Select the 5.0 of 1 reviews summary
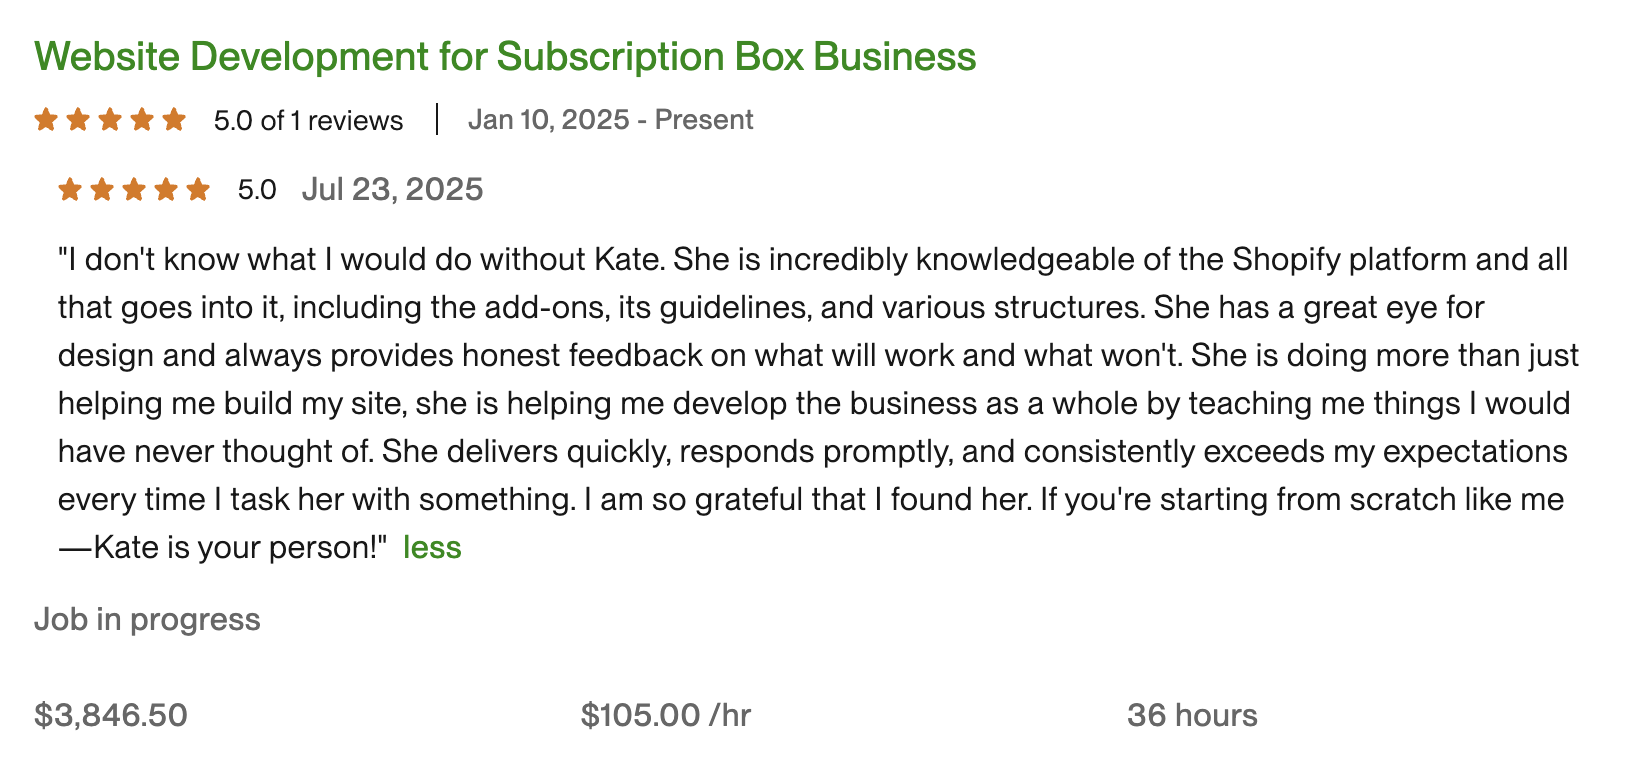Screen dimensions: 1646x780 pyautogui.click(x=308, y=121)
